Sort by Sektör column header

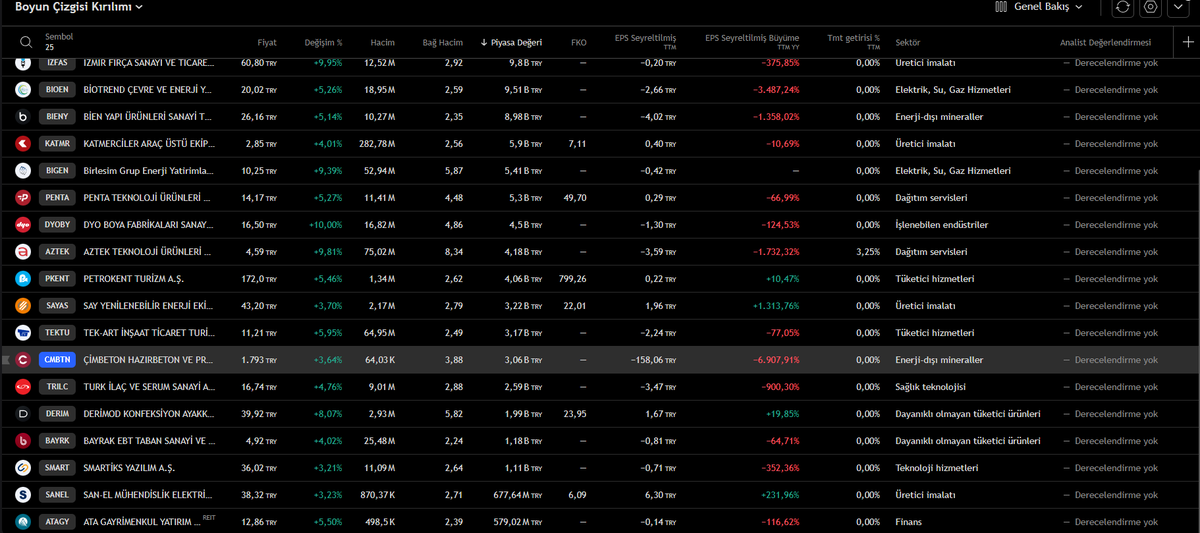click(x=909, y=43)
